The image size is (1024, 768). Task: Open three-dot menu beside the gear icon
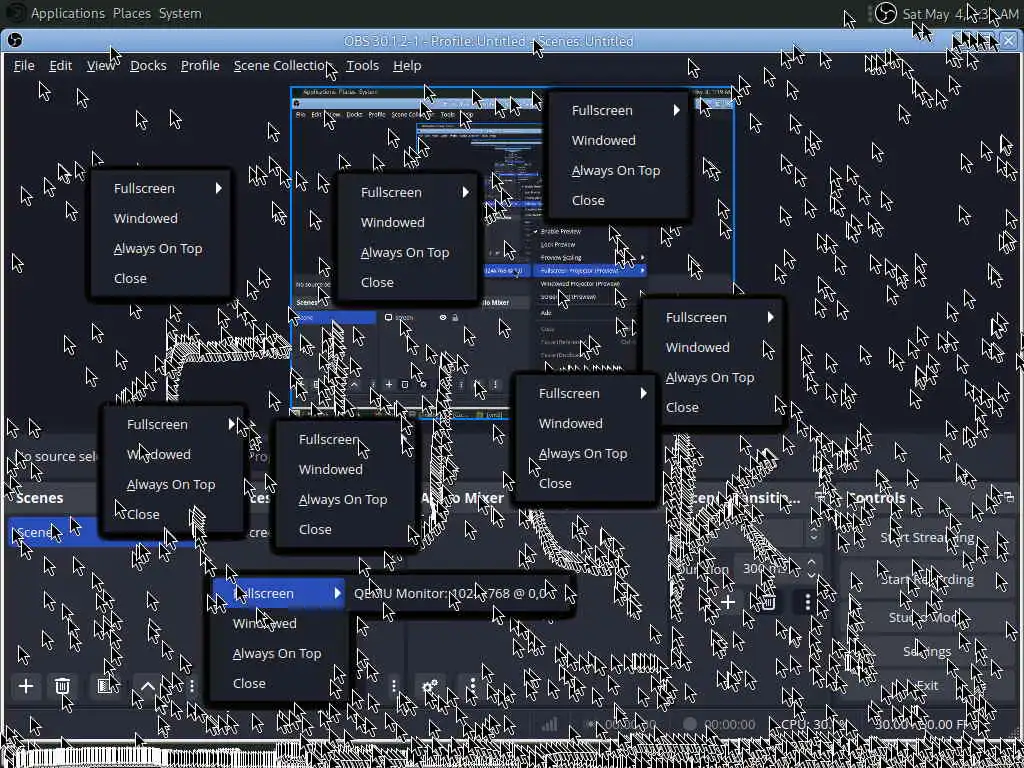[473, 686]
